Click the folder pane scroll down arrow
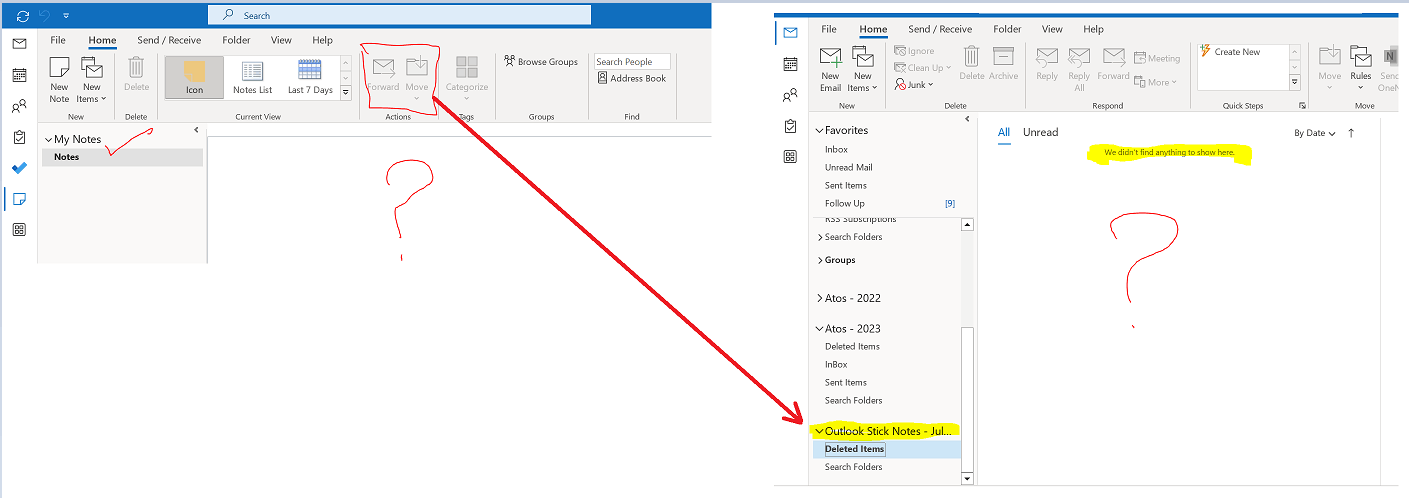The height and width of the screenshot is (498, 1409). (x=966, y=479)
